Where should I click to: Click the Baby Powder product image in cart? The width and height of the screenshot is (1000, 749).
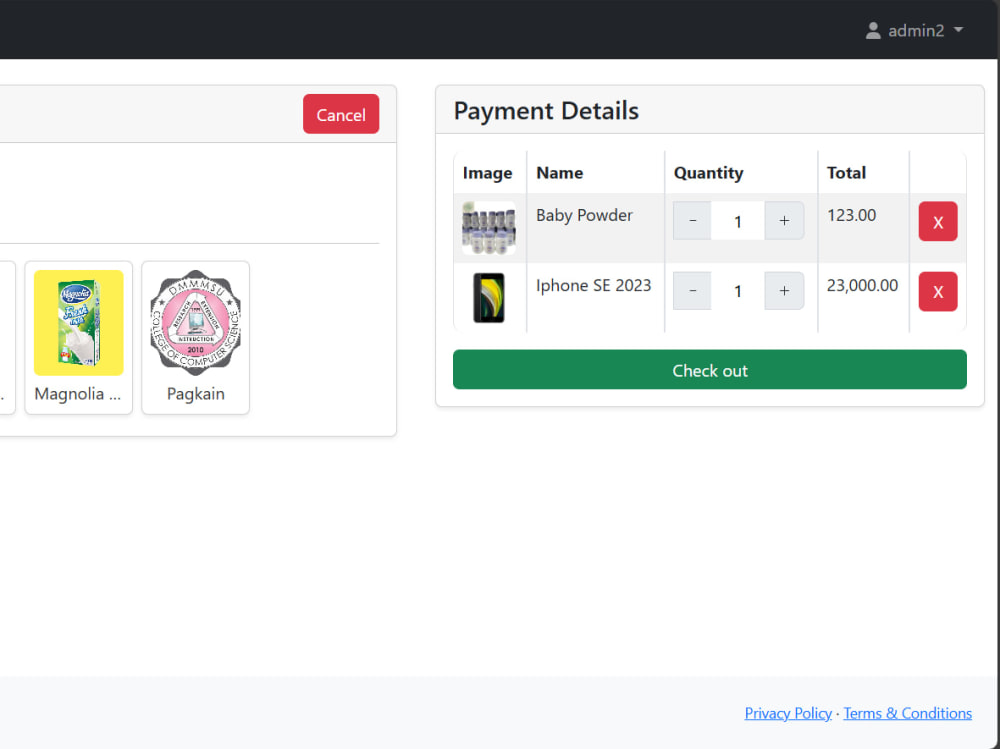pyautogui.click(x=489, y=228)
